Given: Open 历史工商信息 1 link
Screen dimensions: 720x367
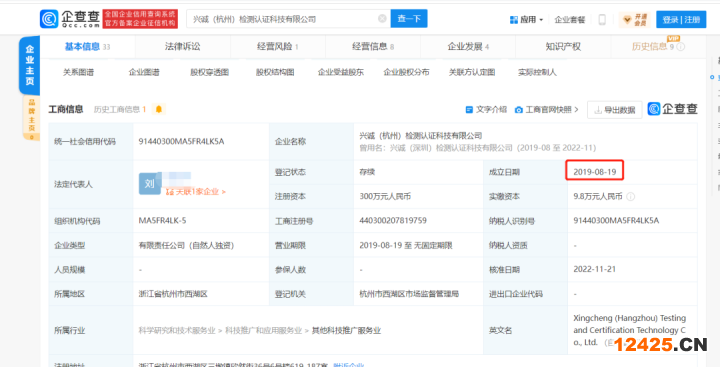Looking at the screenshot, I should point(120,109).
